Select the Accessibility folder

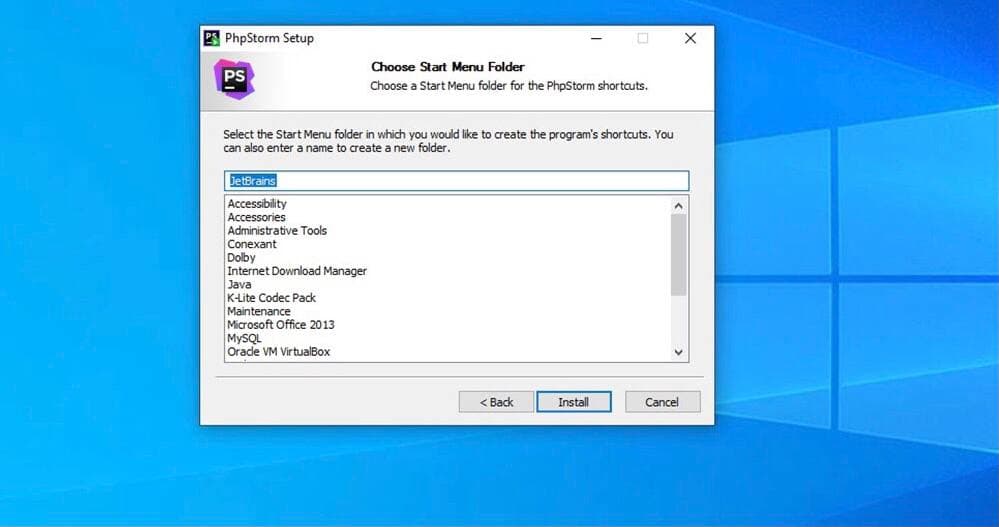[x=257, y=204]
